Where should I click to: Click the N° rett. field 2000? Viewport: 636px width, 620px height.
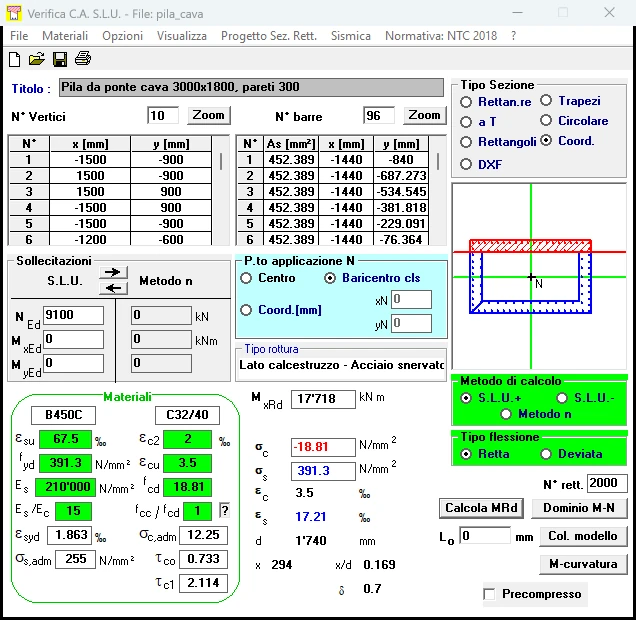click(x=607, y=483)
